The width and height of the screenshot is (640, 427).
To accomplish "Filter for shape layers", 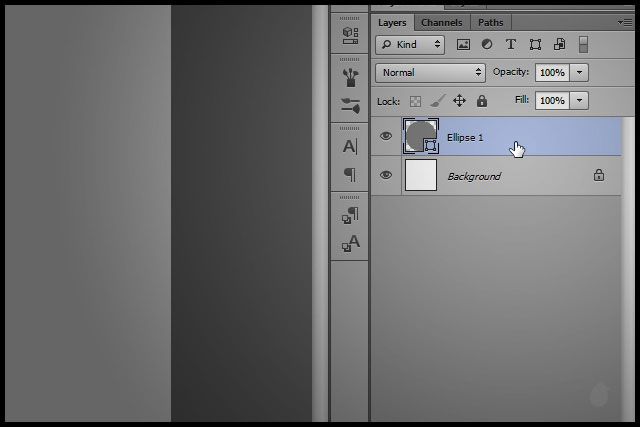I will (x=535, y=45).
